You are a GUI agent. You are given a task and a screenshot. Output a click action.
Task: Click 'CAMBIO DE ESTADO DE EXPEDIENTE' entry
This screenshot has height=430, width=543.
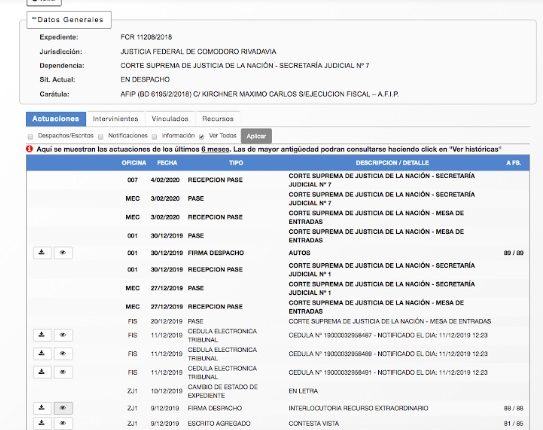(x=223, y=391)
